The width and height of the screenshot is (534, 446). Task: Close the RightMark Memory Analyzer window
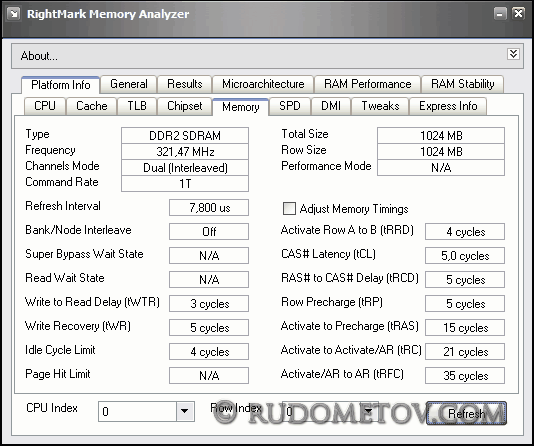[x=518, y=14]
